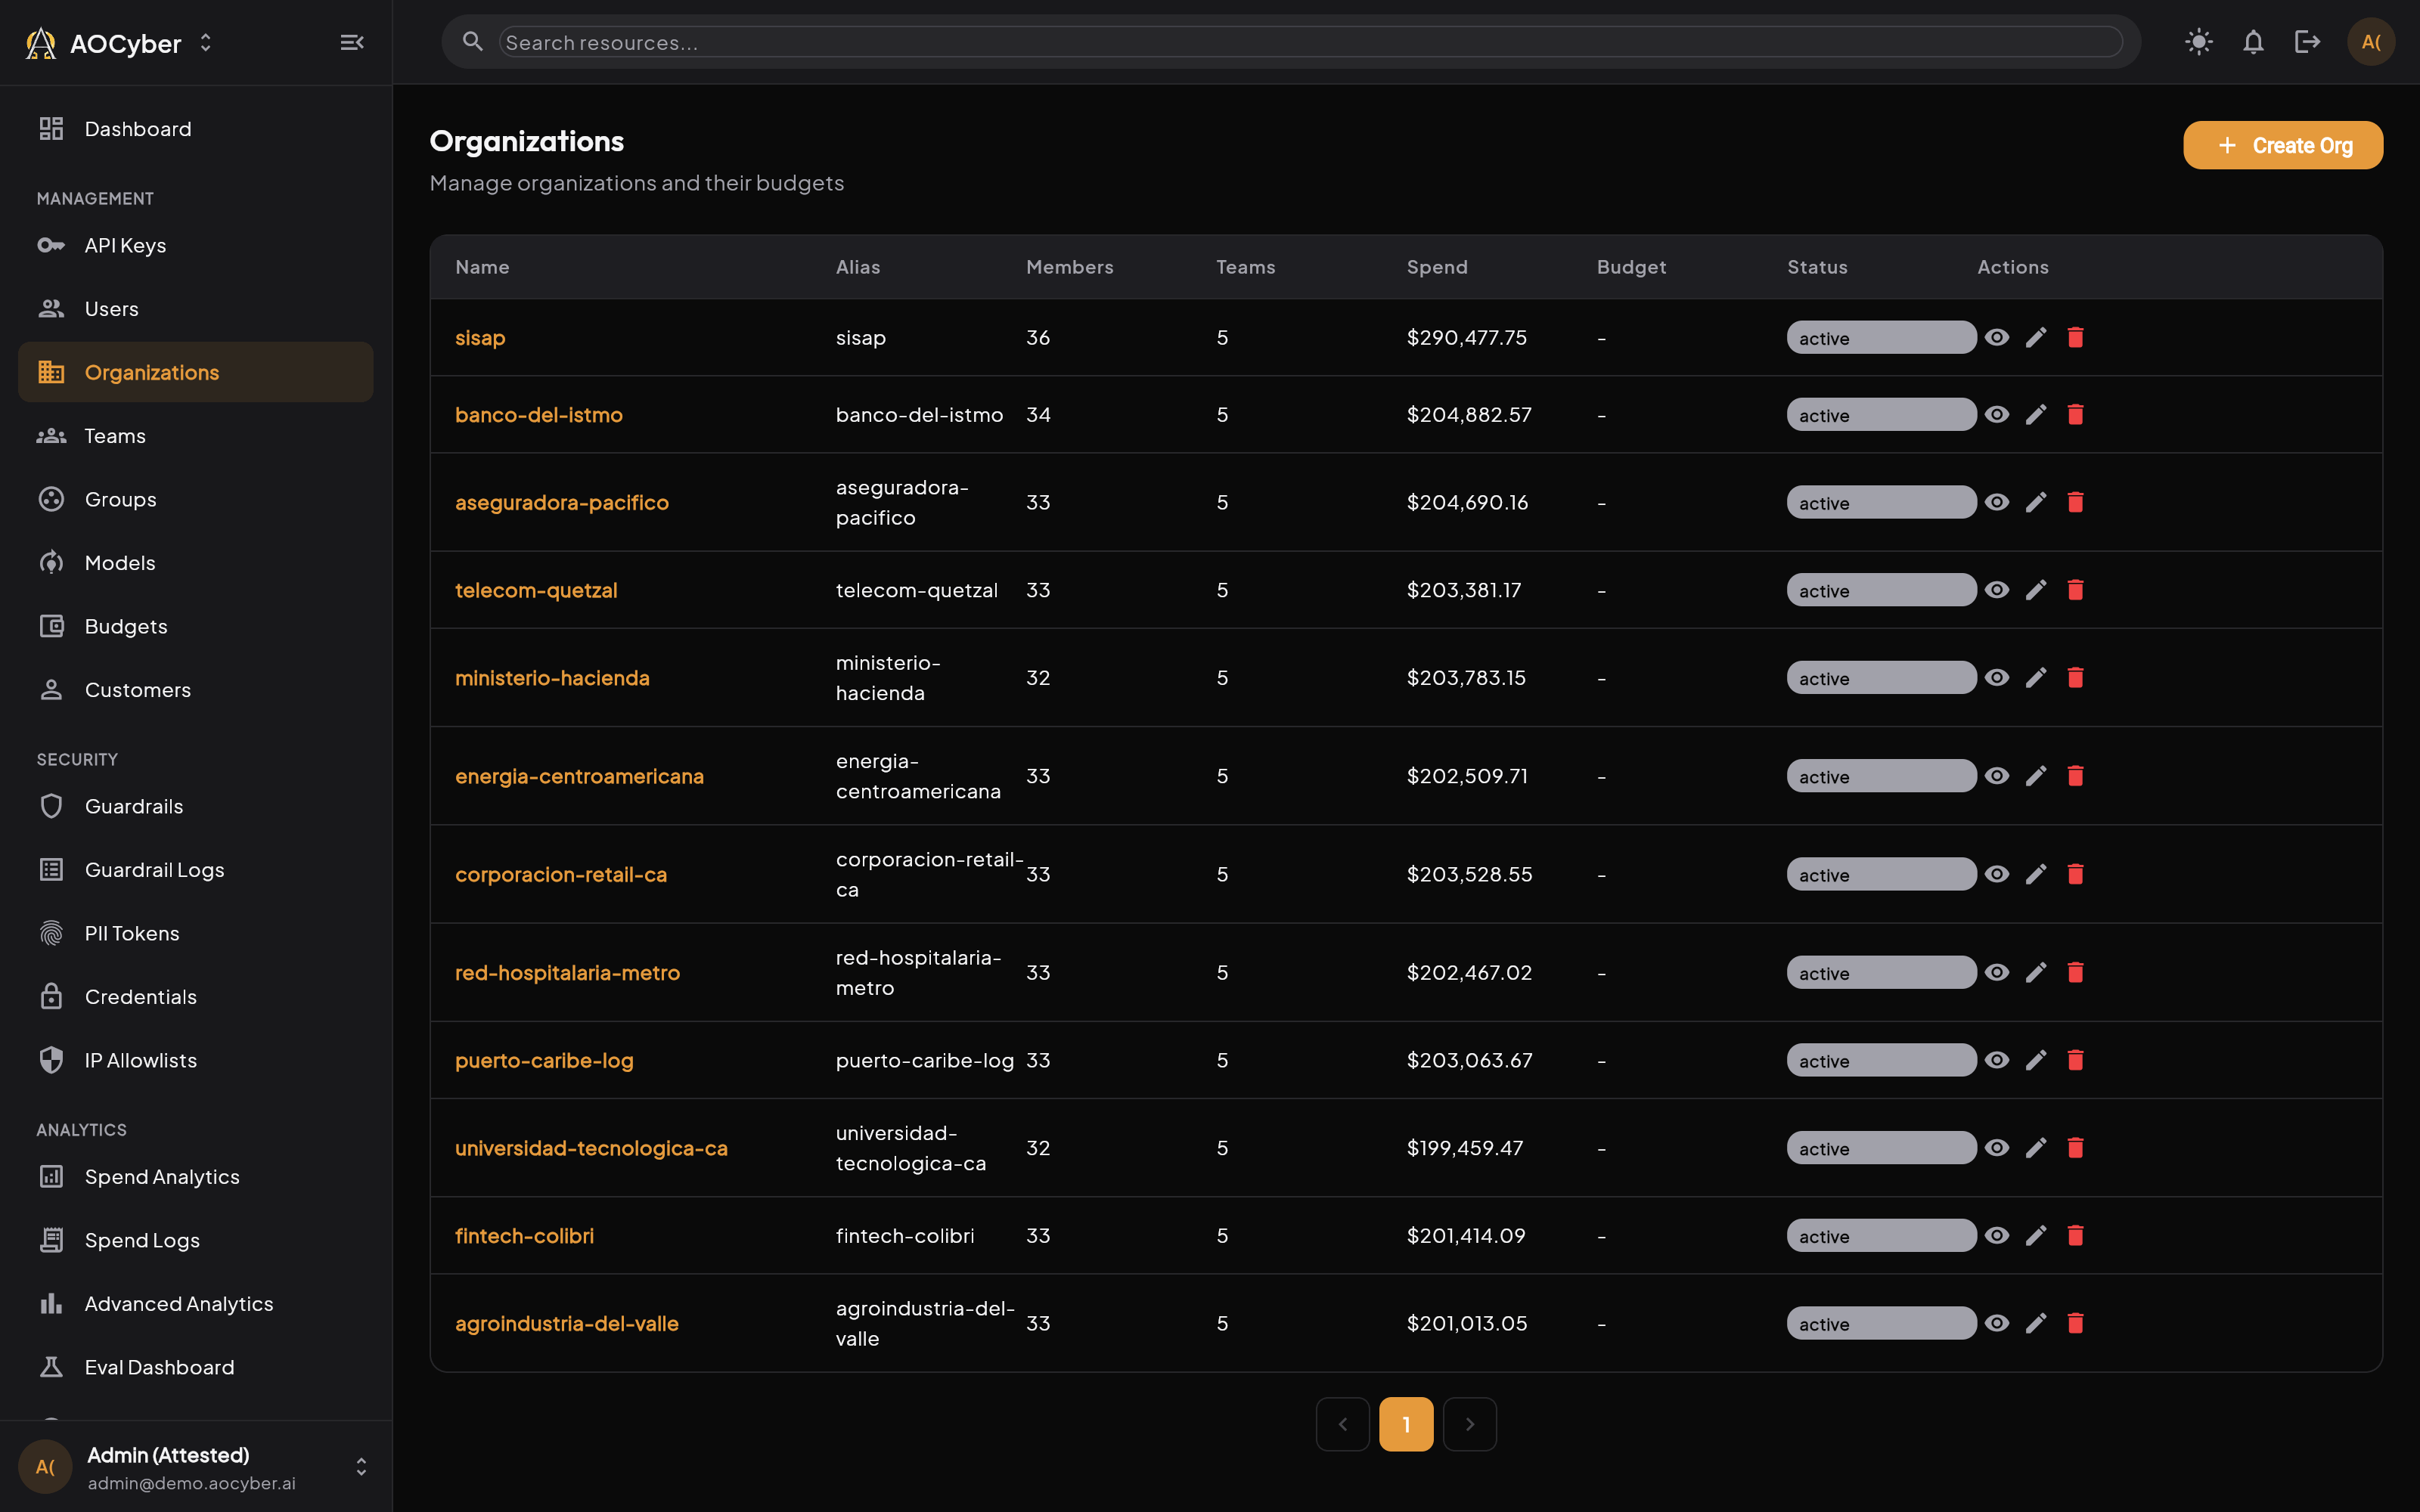Go to API Keys page
This screenshot has width=2420, height=1512.
(195, 245)
